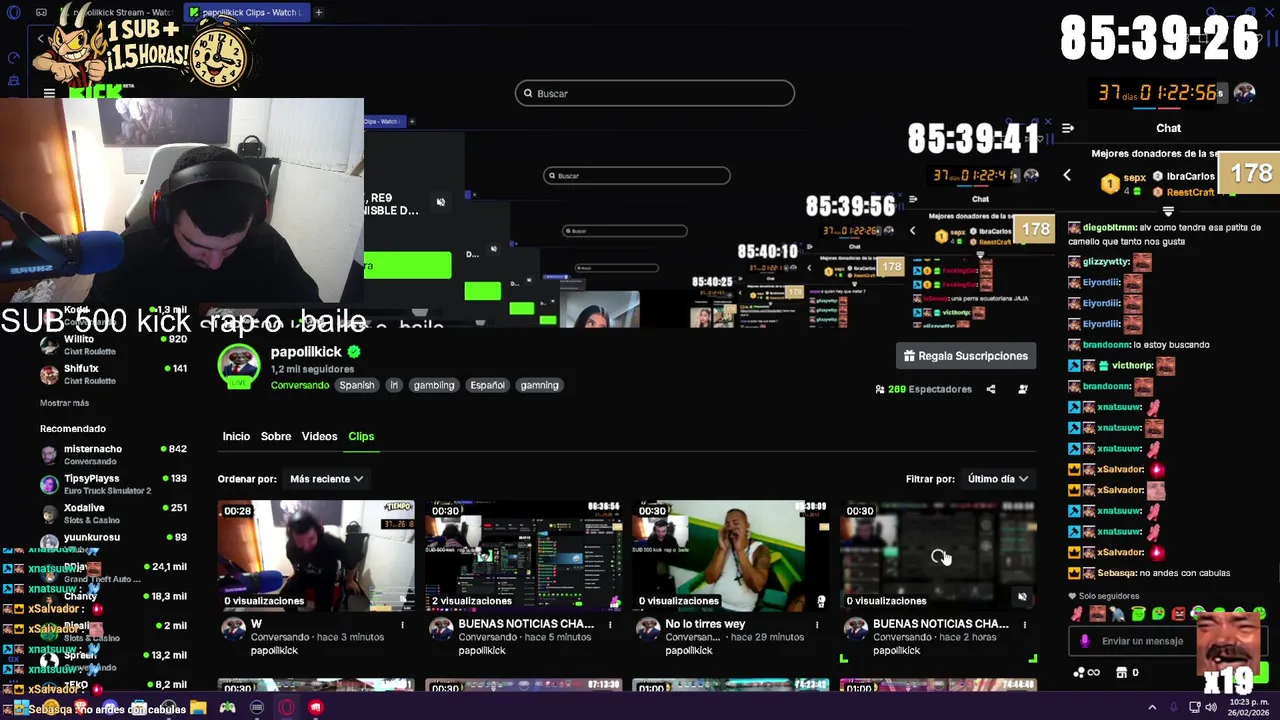Click the gambling tag chip
The image size is (1280, 720).
[434, 385]
